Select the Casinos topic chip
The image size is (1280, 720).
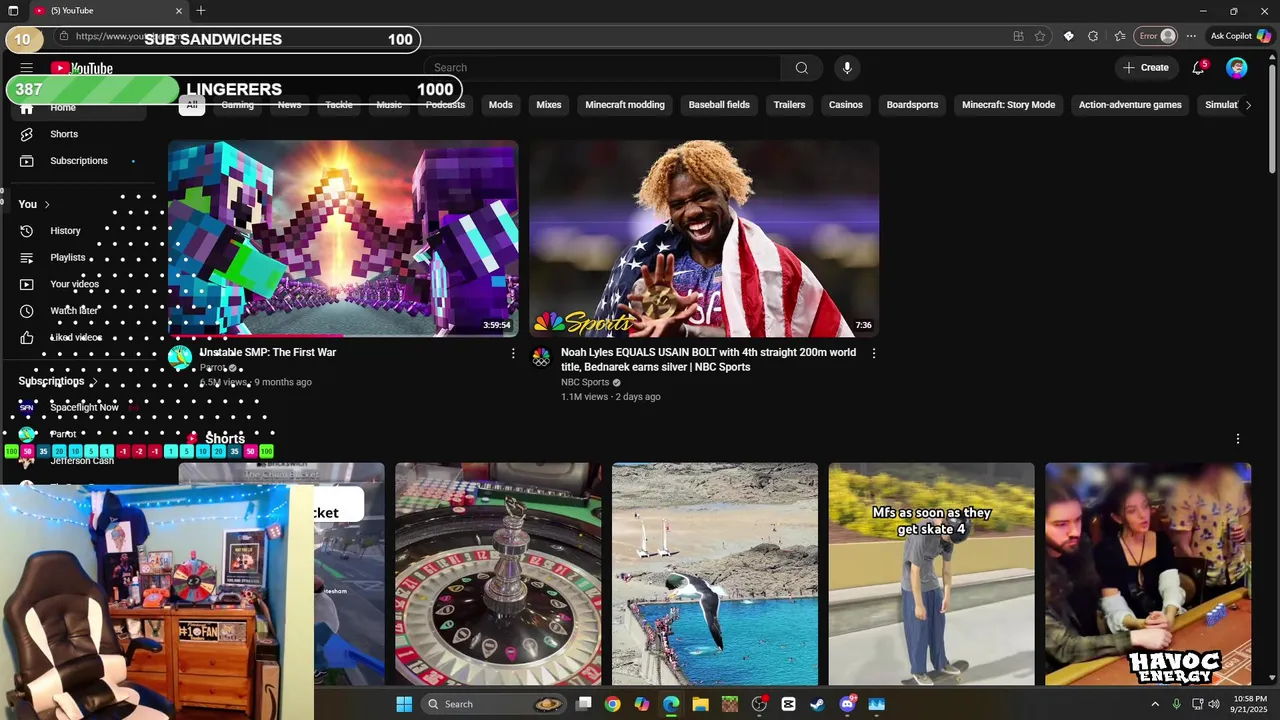click(x=846, y=105)
